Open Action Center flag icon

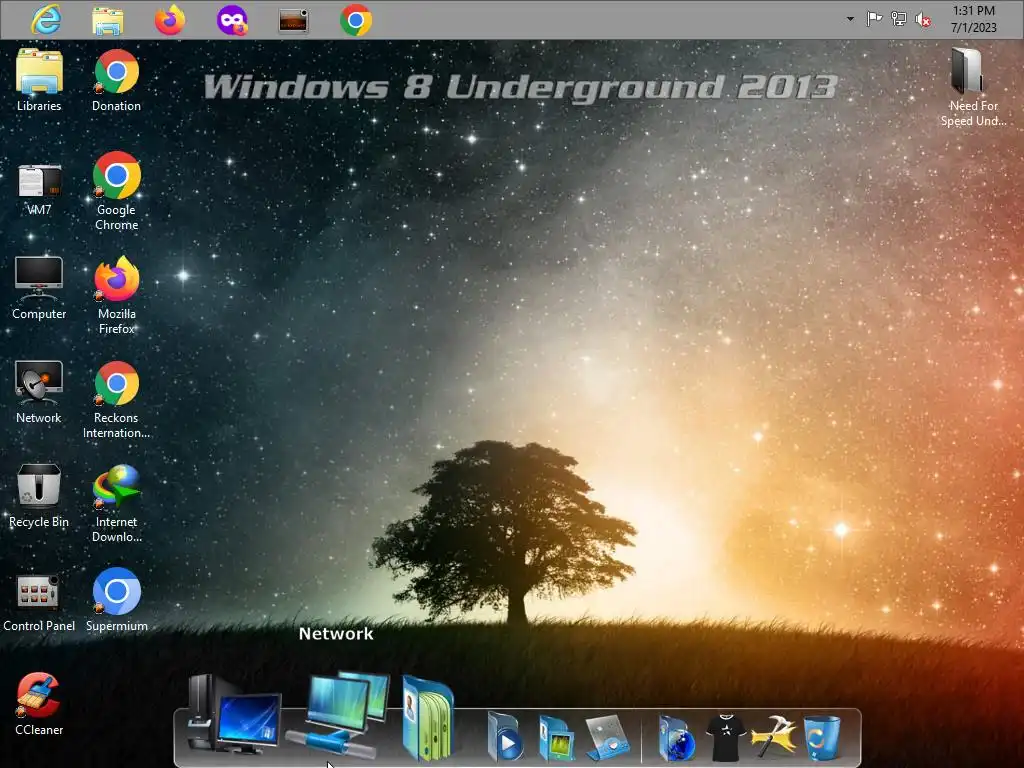point(874,19)
